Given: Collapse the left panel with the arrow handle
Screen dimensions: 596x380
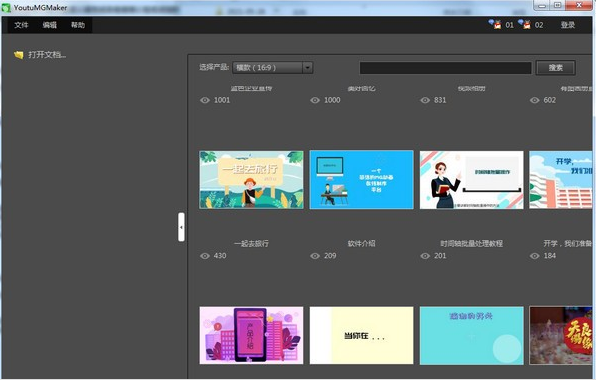Looking at the screenshot, I should point(181,227).
